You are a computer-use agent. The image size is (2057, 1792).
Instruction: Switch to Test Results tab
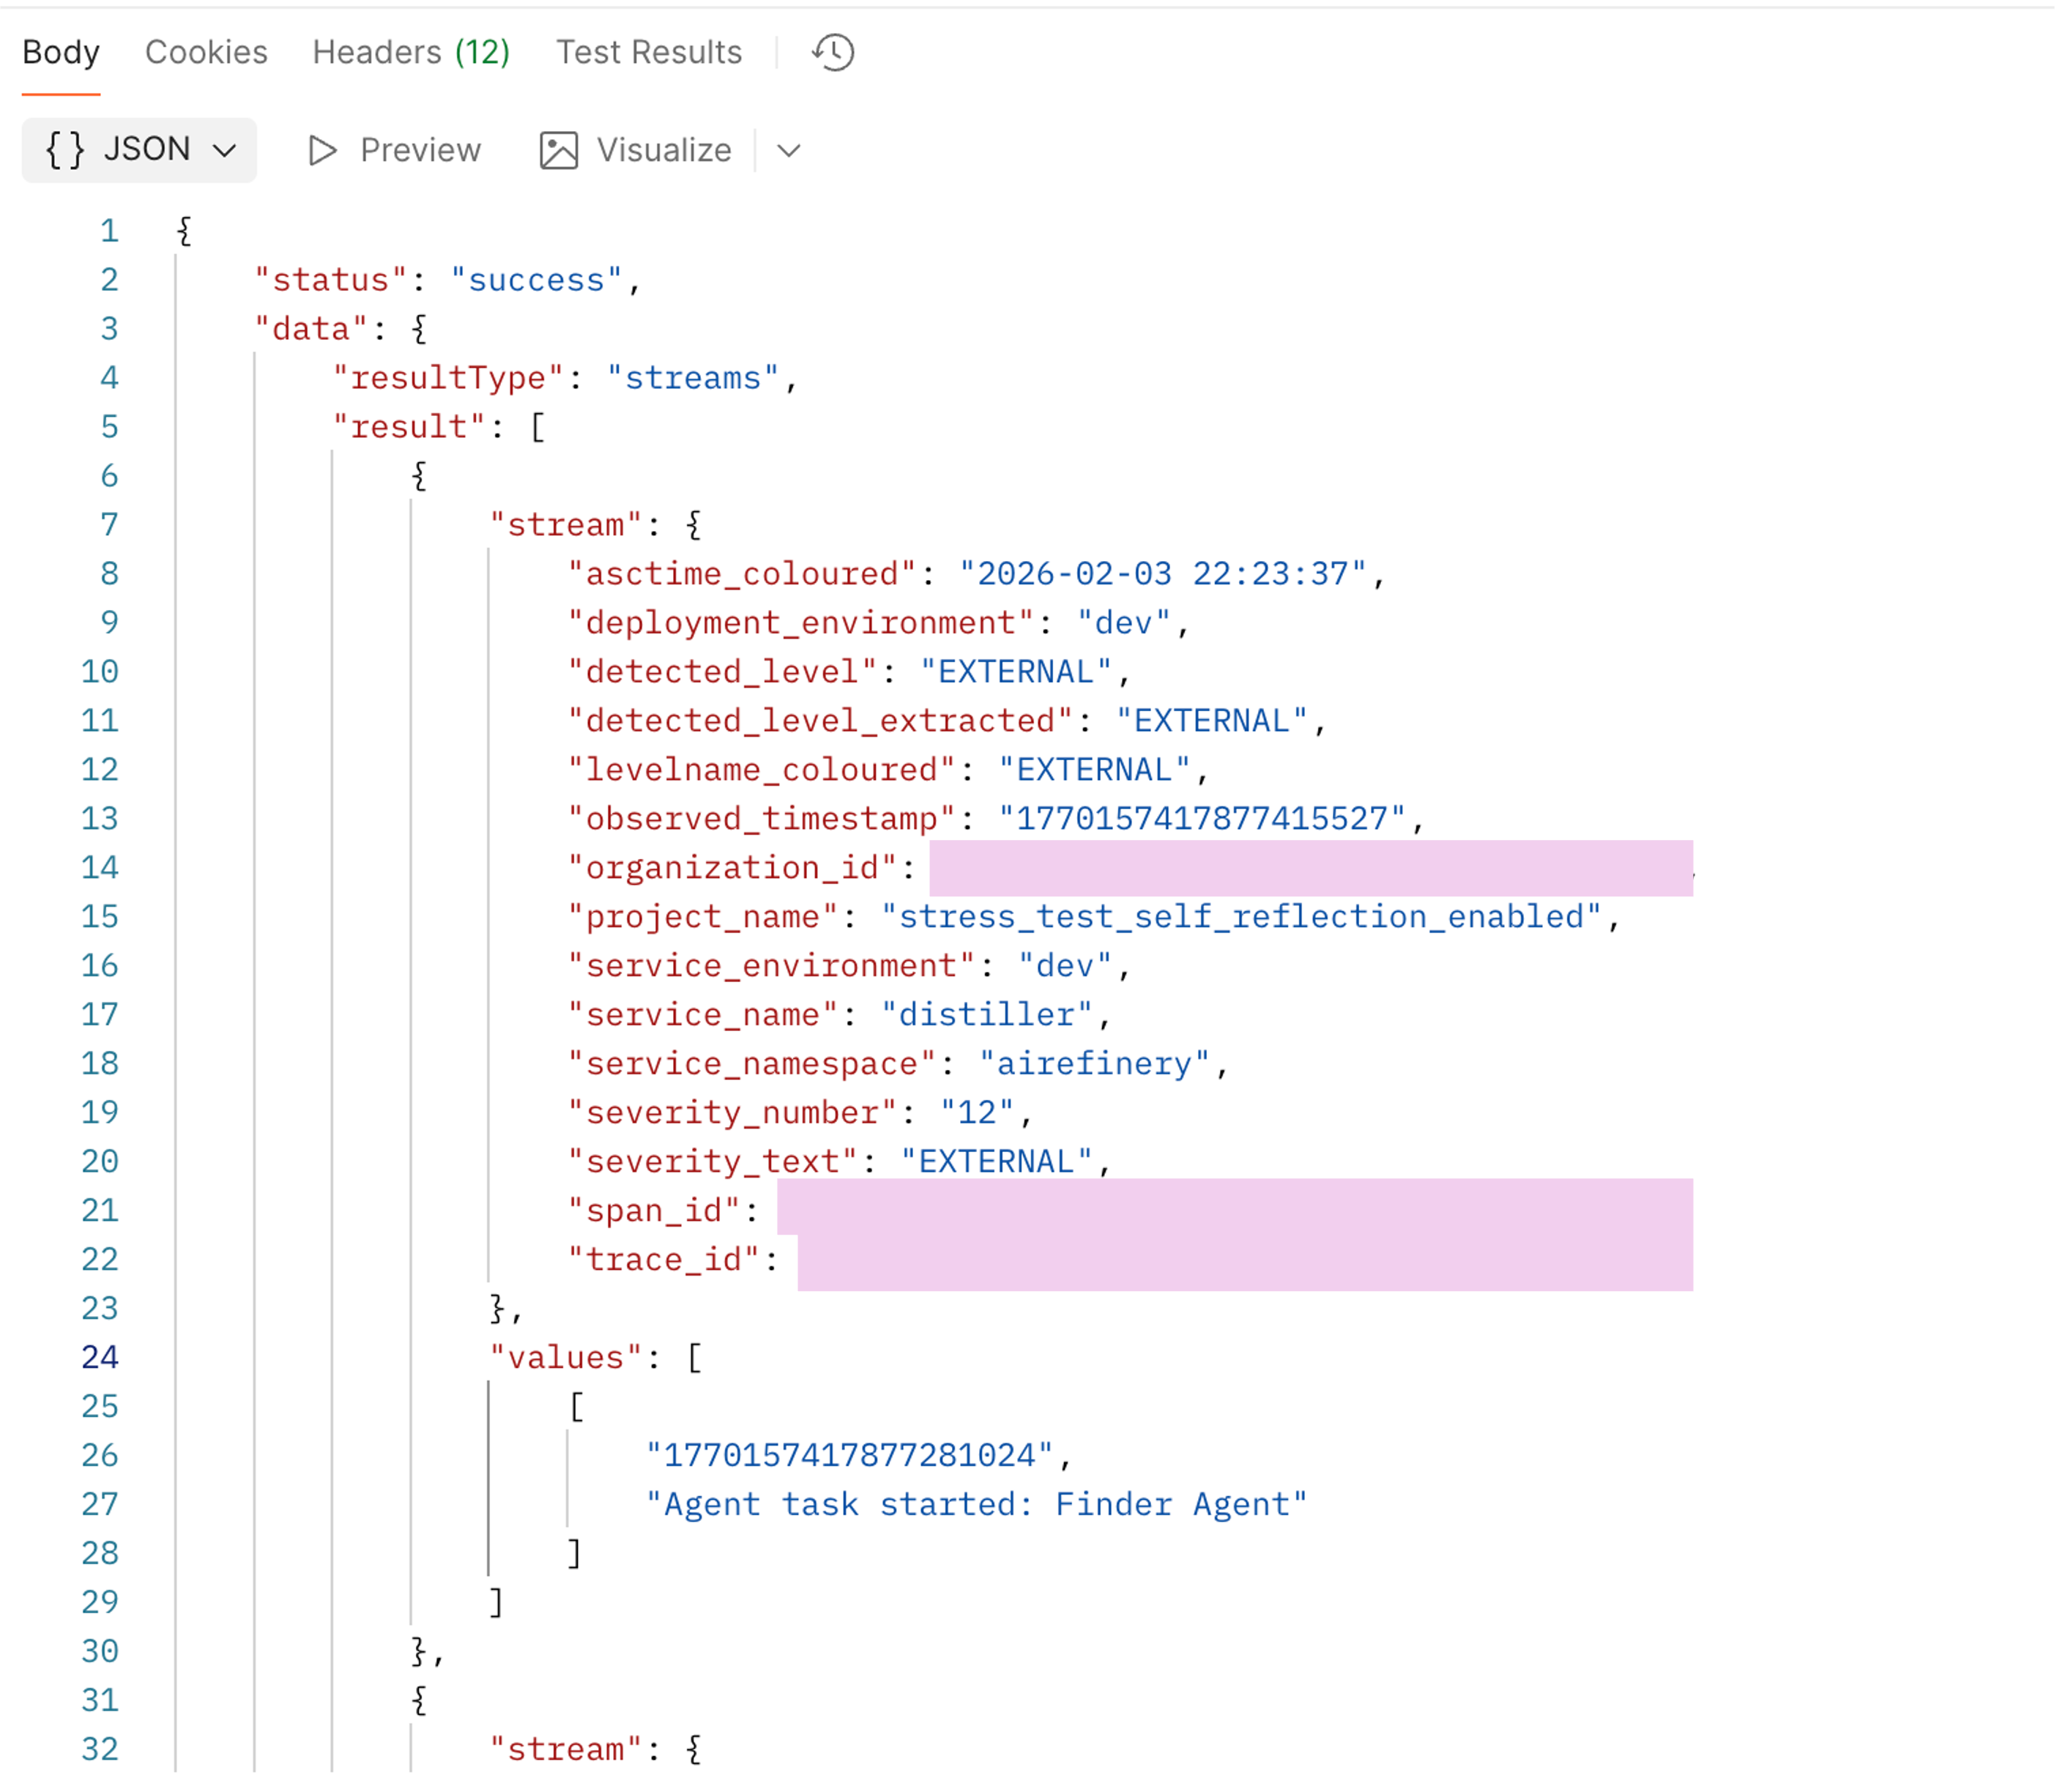(648, 52)
